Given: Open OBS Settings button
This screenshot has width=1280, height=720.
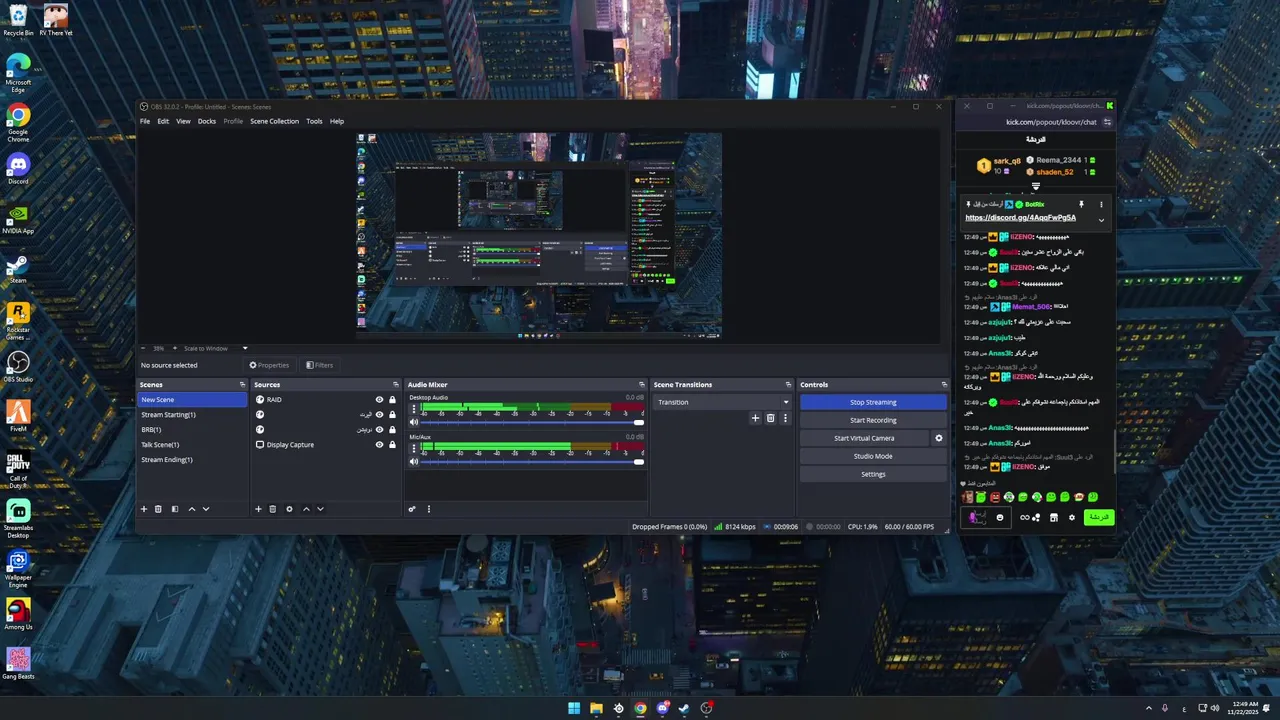Looking at the screenshot, I should point(873,474).
